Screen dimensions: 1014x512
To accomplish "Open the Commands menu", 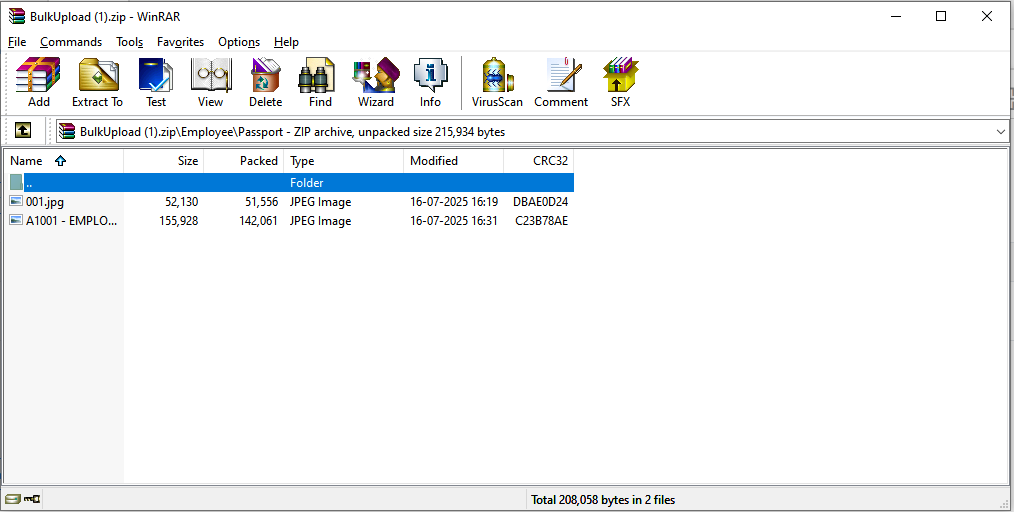I will 71,42.
